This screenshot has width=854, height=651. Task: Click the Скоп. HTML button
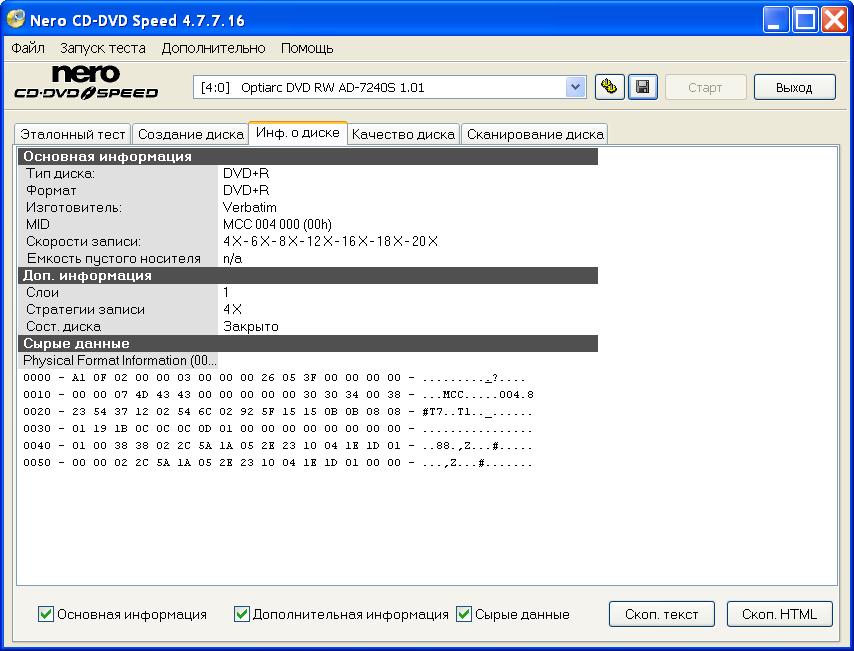779,614
